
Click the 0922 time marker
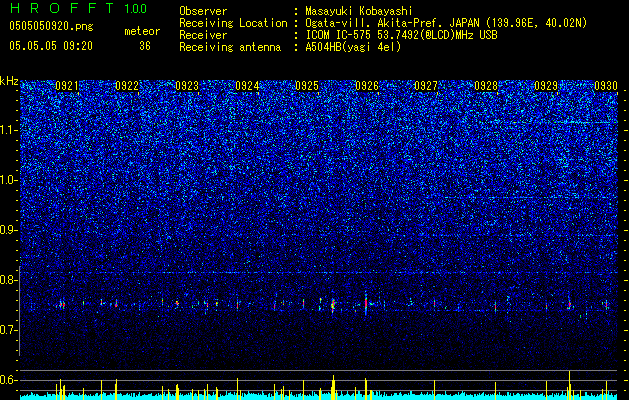[127, 86]
